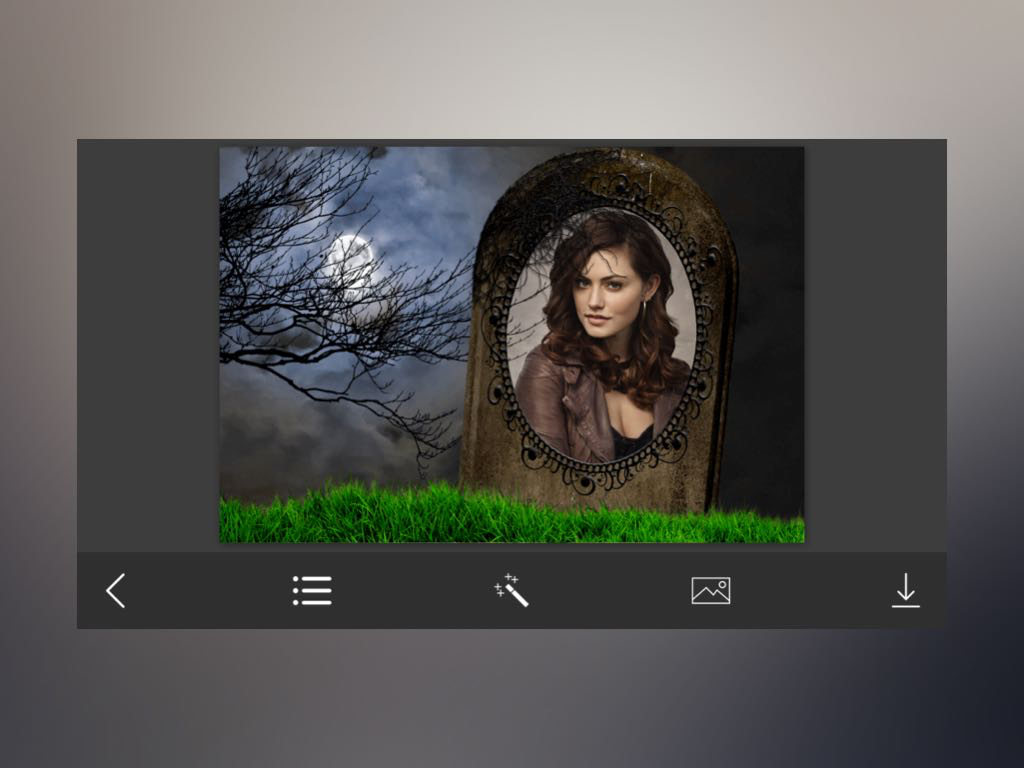Viewport: 1024px width, 768px height.
Task: Go back using the left arrow icon
Action: 116,591
